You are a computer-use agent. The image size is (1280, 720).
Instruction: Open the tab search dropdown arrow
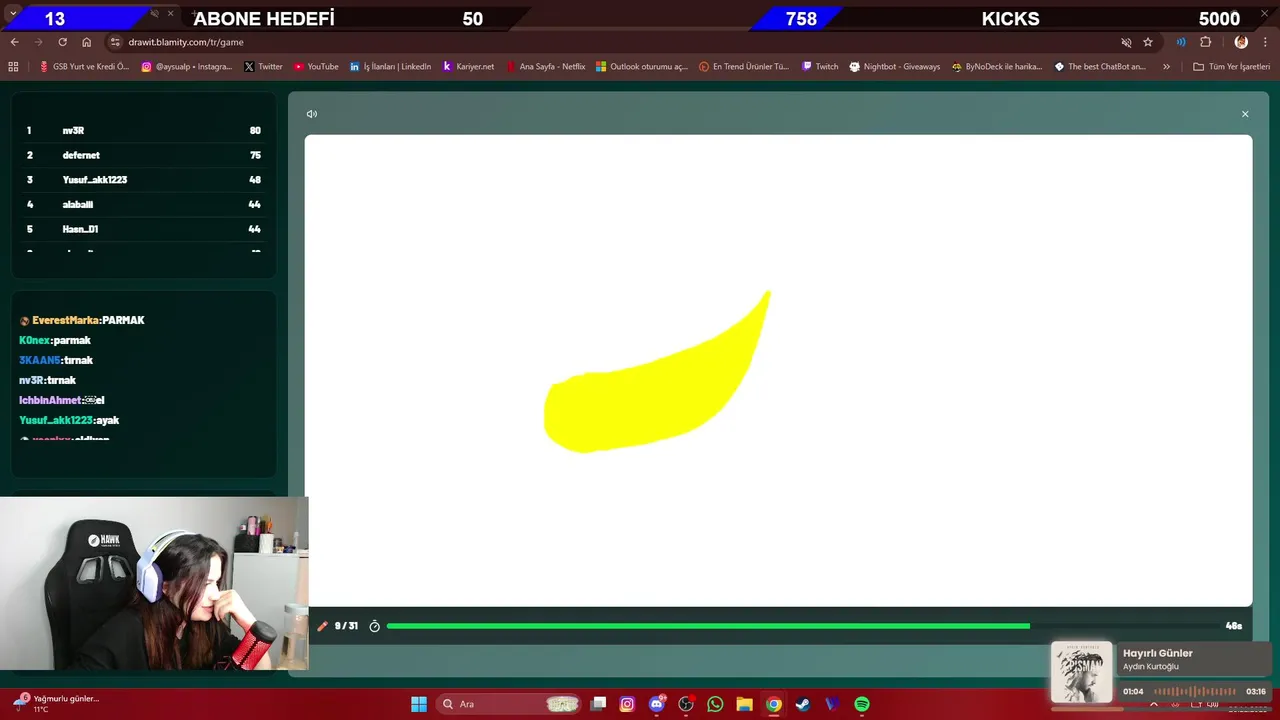[13, 11]
